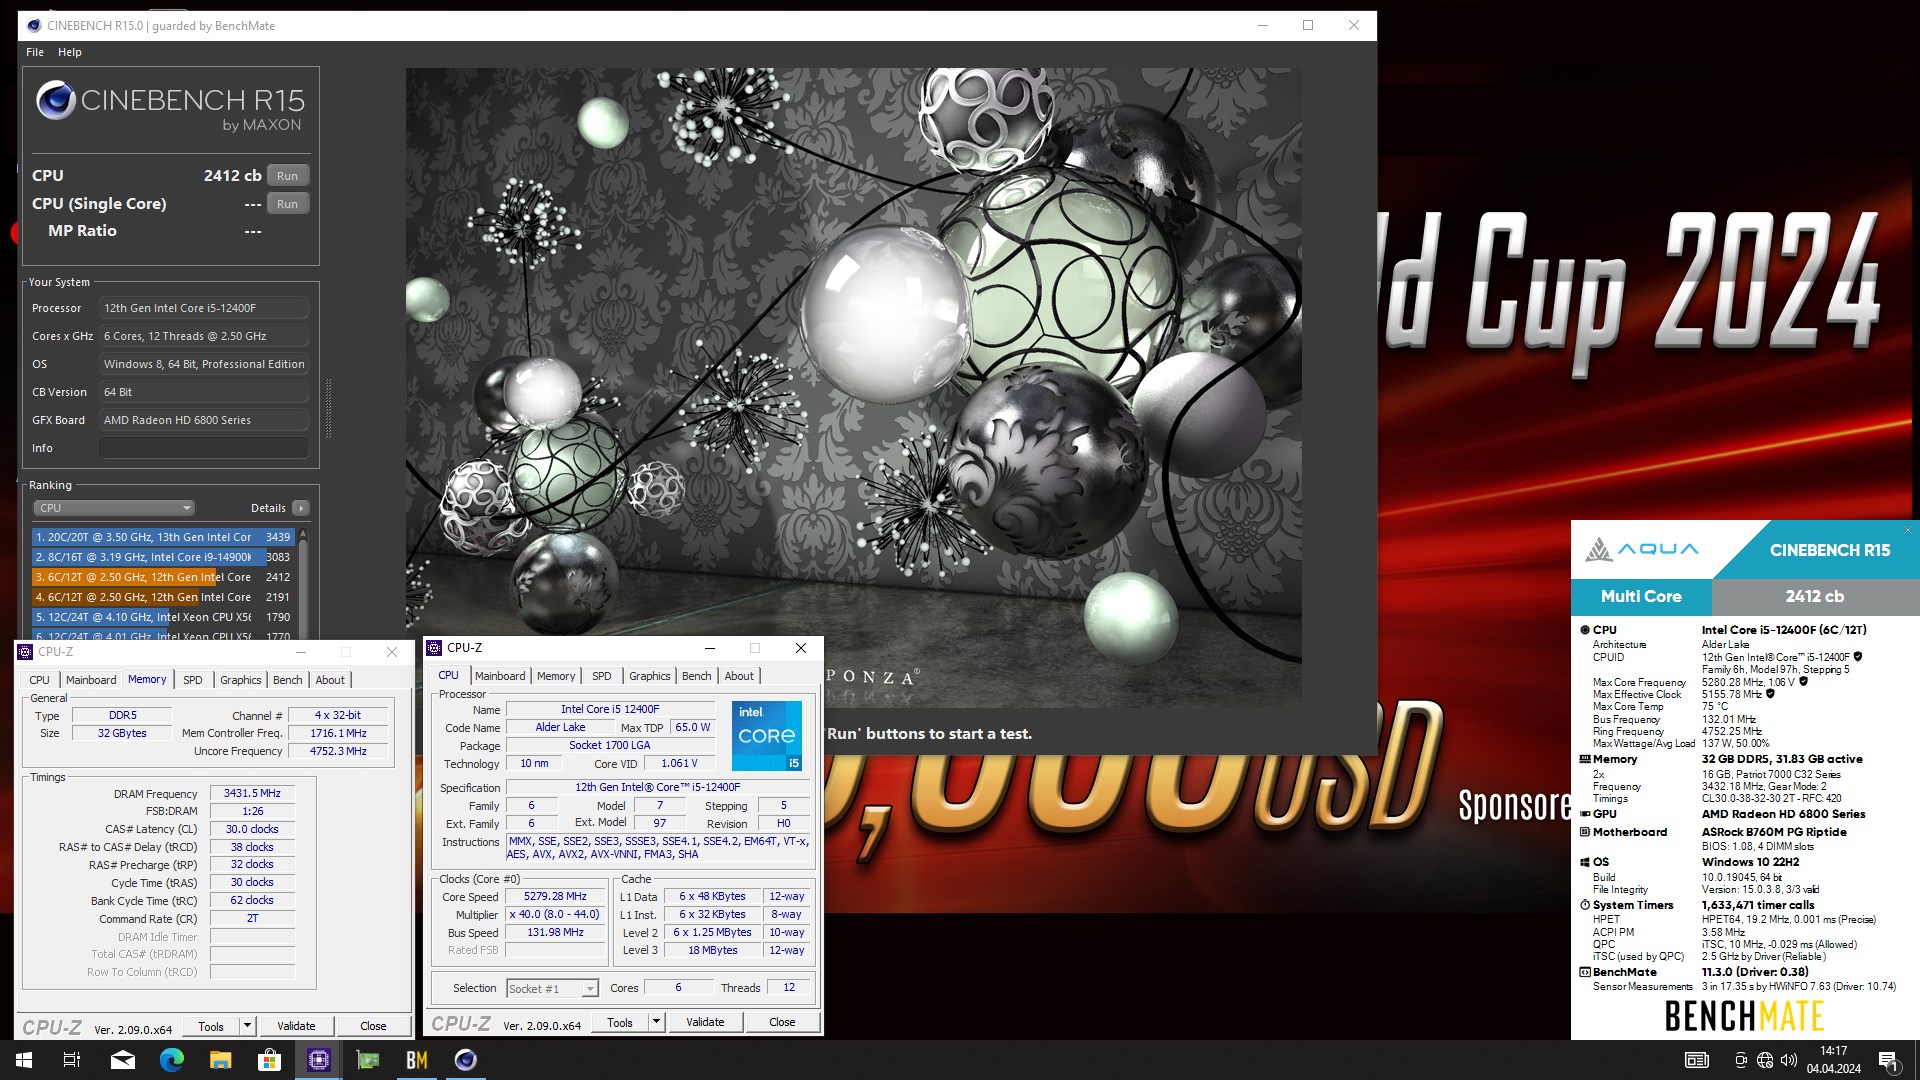1920x1080 pixels.
Task: Click the Cinebench Info input field
Action: click(204, 448)
